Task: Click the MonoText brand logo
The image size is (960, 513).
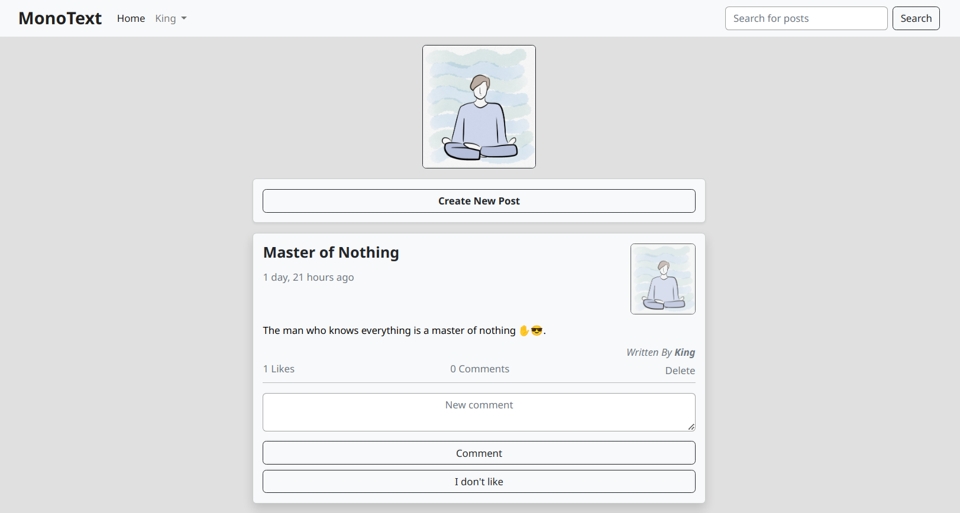Action: tap(60, 18)
